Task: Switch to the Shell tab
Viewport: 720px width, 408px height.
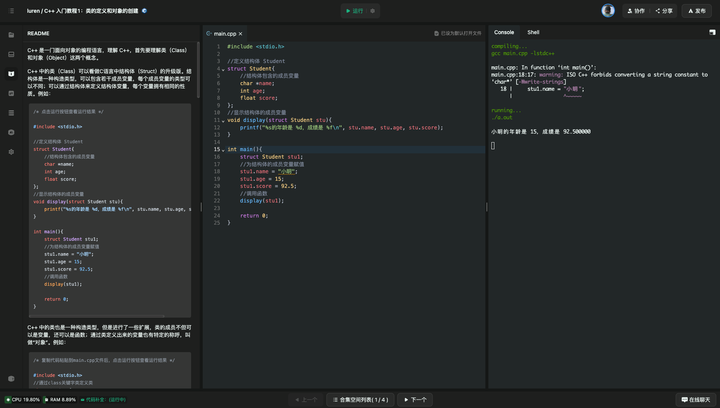Action: pyautogui.click(x=533, y=32)
